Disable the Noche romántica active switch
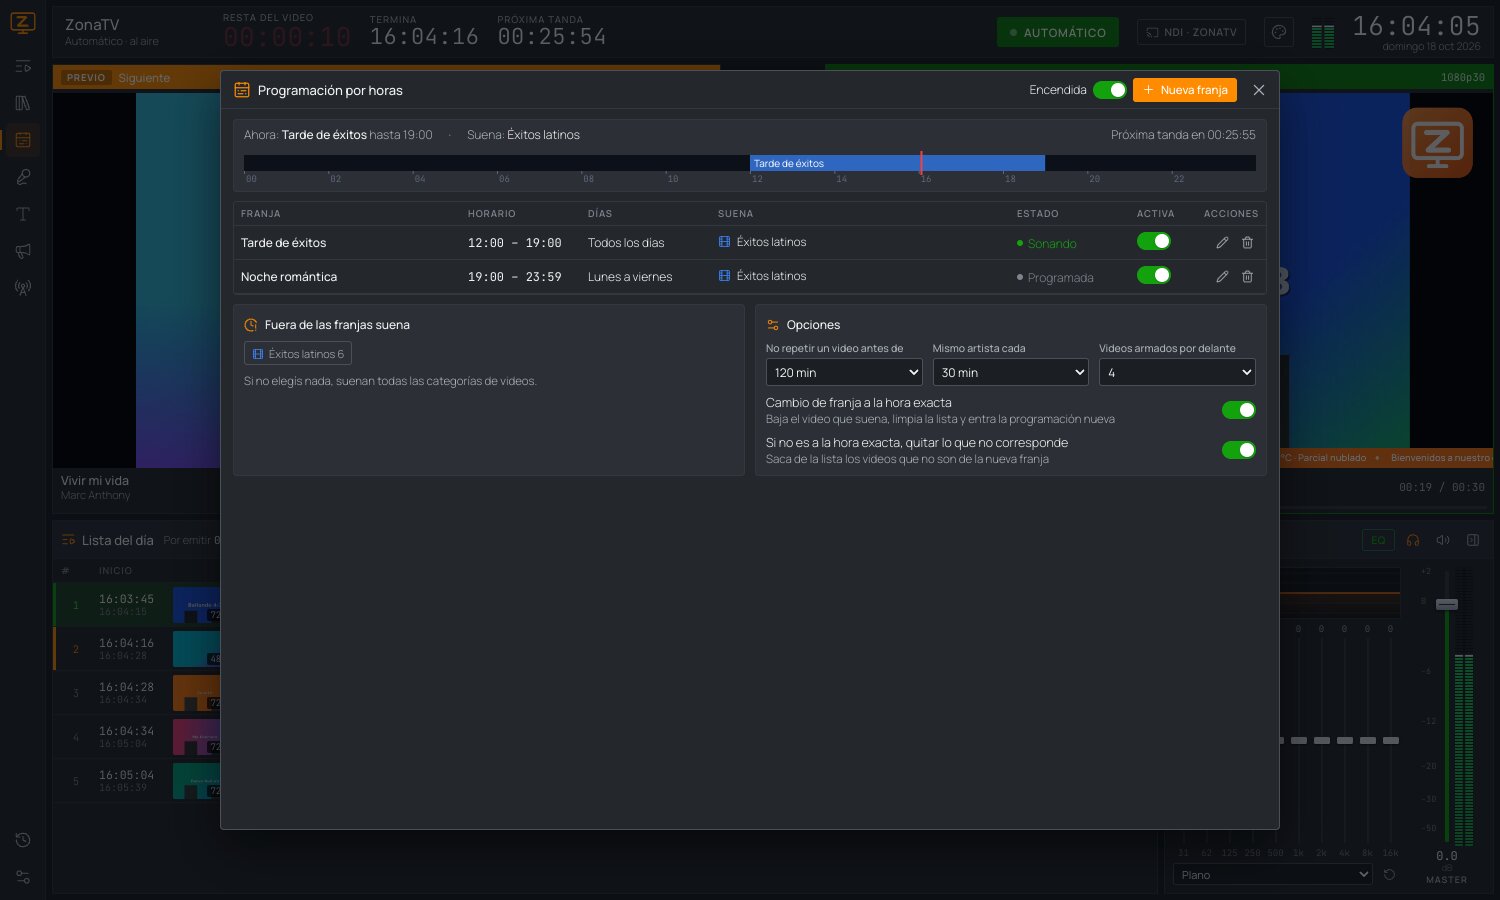 coord(1154,275)
